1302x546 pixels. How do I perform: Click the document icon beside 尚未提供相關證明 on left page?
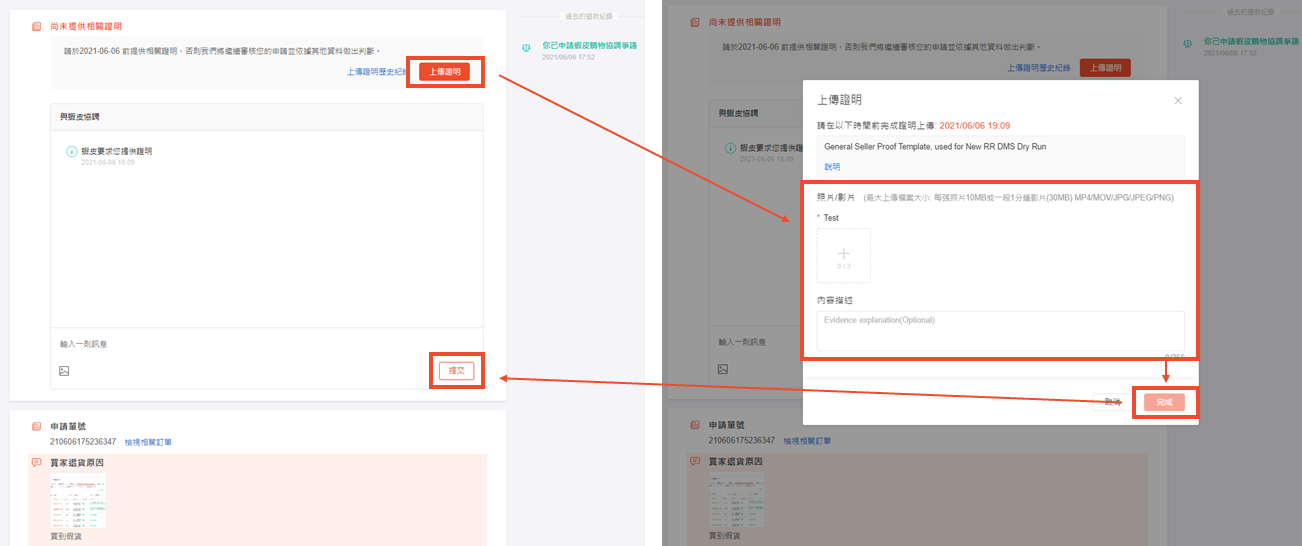(x=36, y=26)
